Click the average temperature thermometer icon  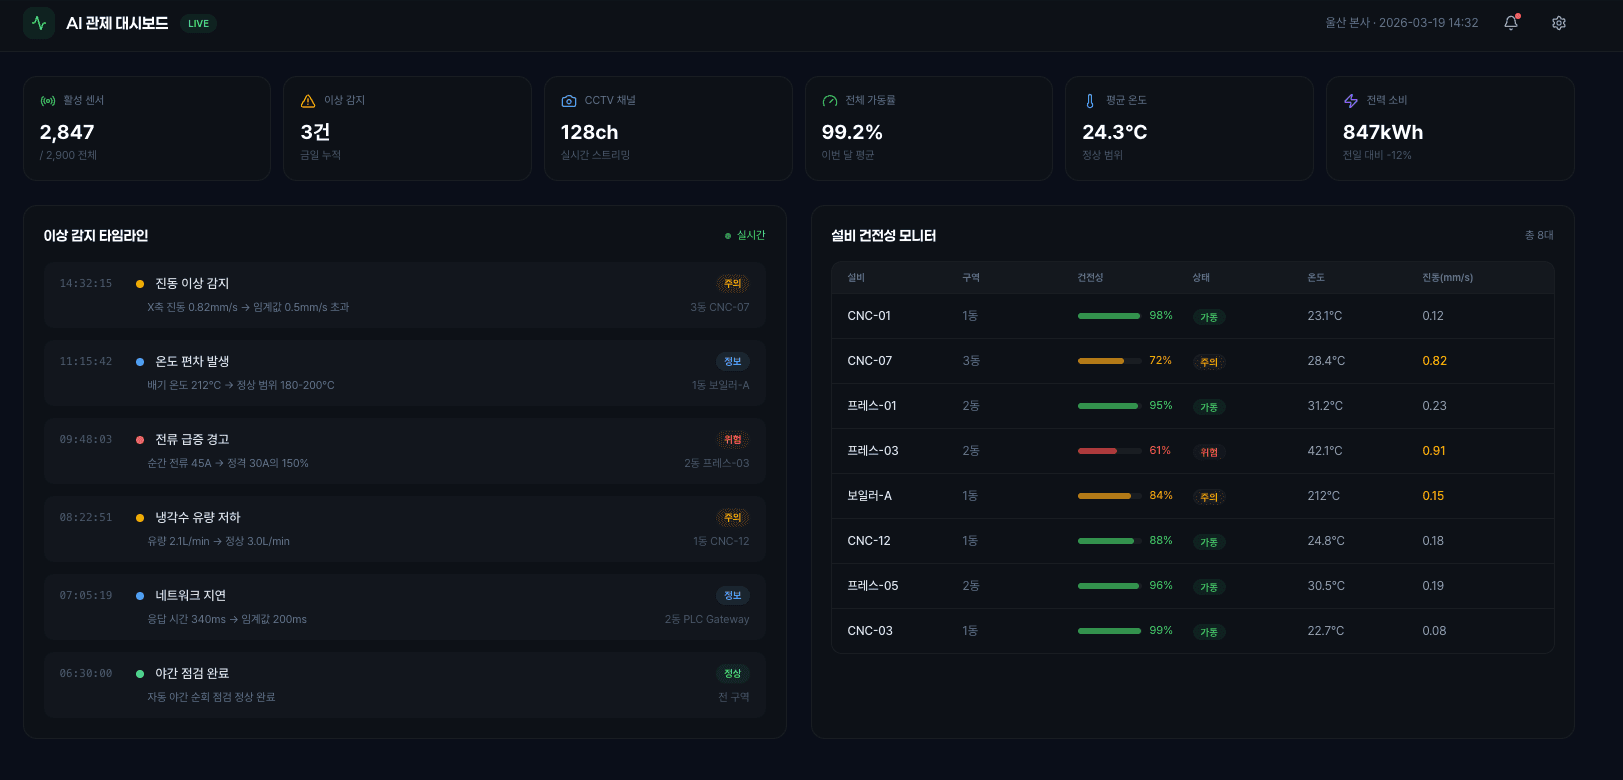(1090, 101)
